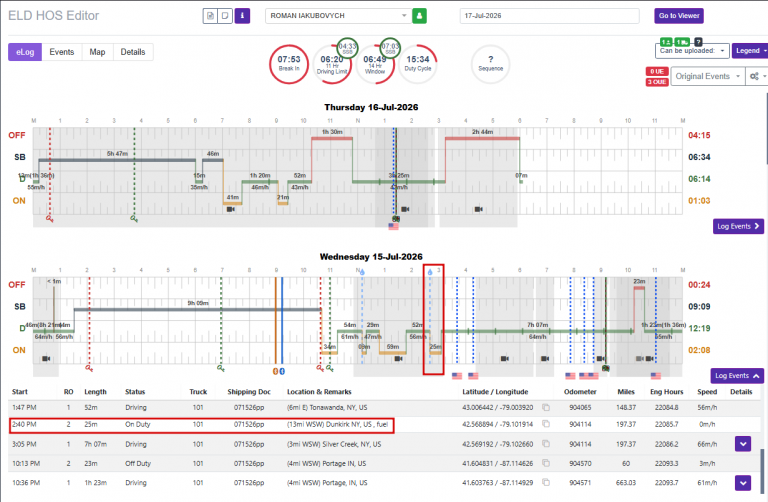Click copy icon for 42.569192 coordinates
This screenshot has width=768, height=502.
546,444
